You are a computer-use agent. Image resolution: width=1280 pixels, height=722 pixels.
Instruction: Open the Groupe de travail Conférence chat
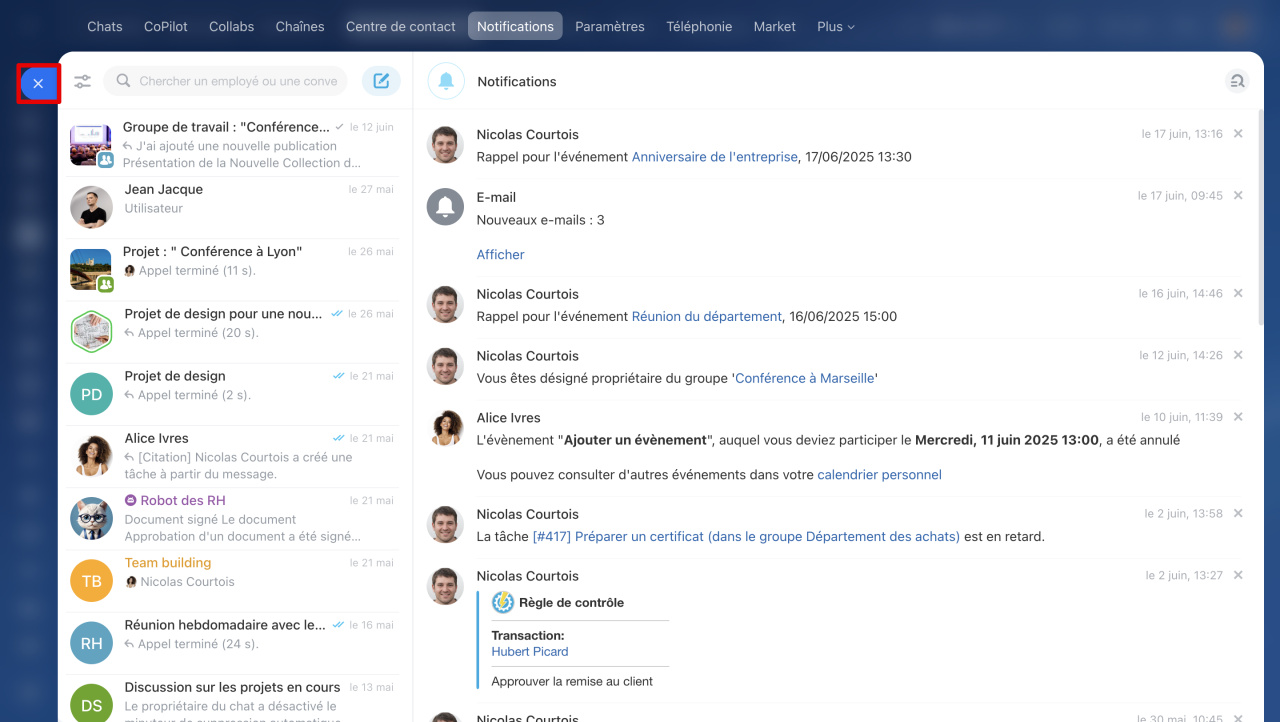coord(232,145)
